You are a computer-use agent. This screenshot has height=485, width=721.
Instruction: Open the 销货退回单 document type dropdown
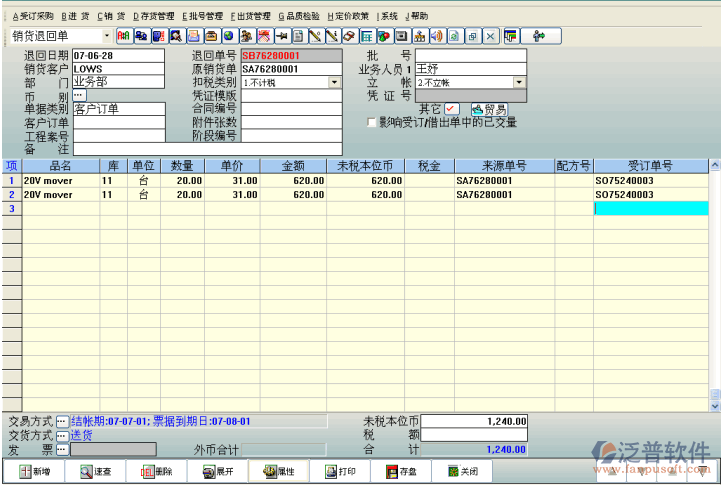[106, 36]
